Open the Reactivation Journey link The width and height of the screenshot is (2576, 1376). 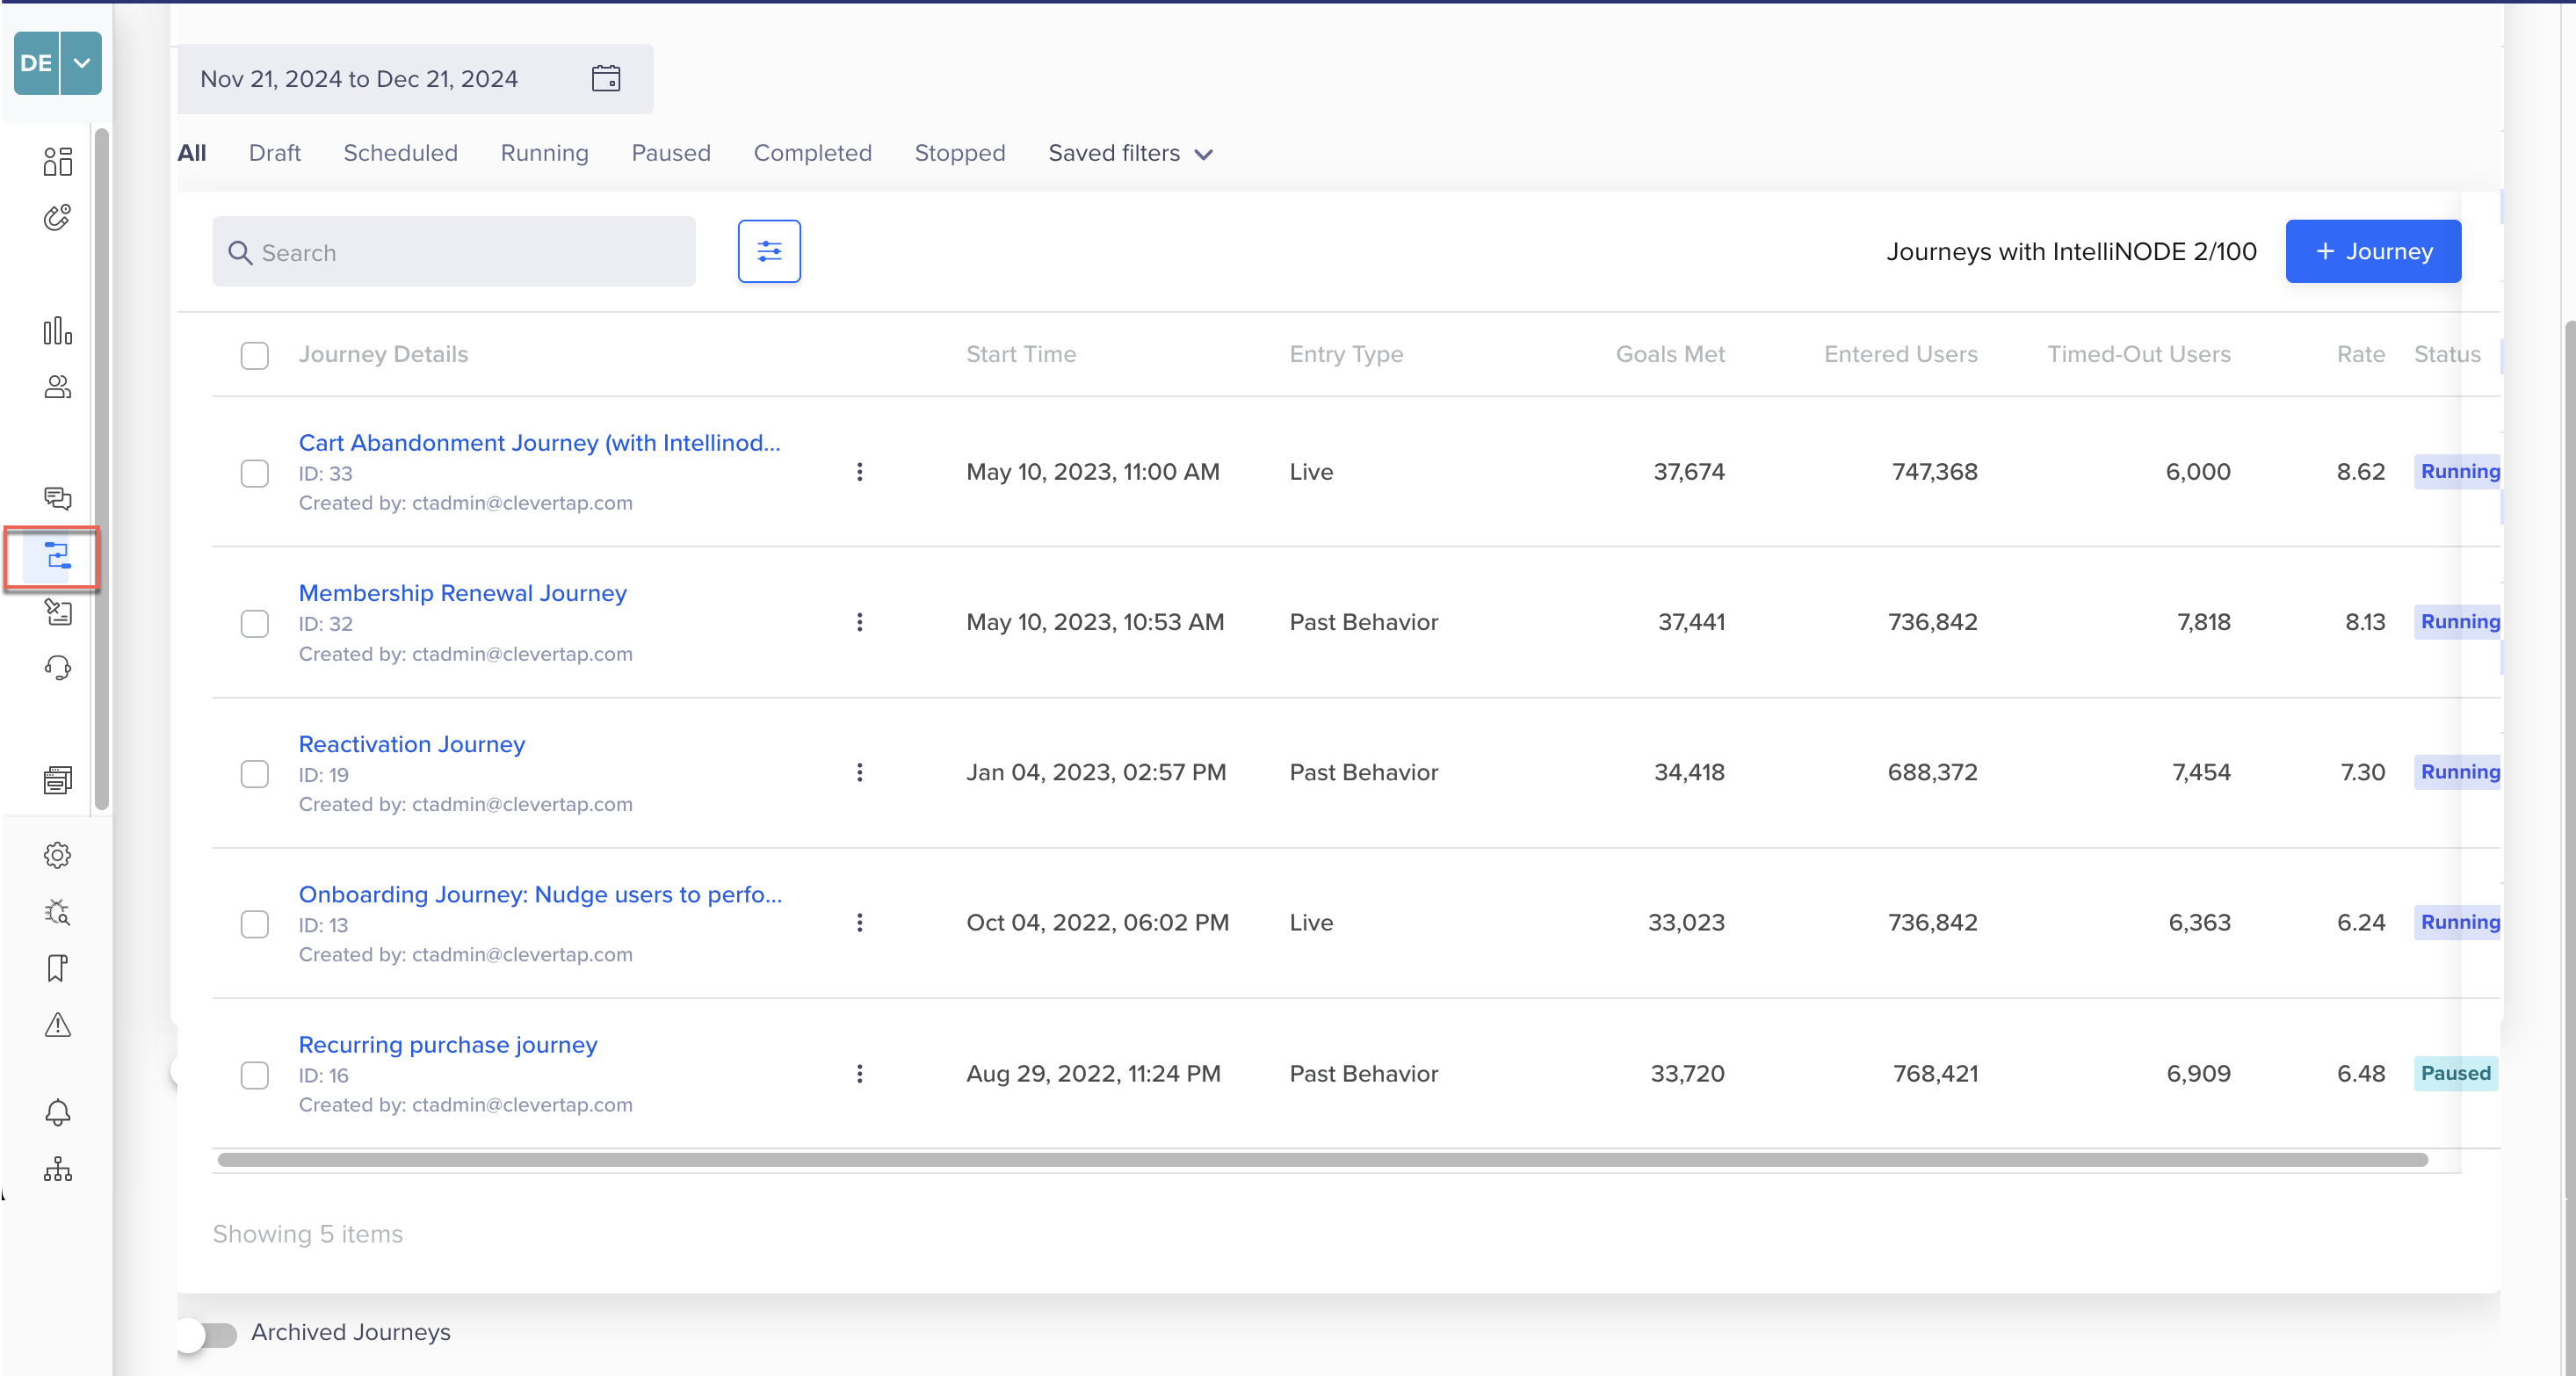(412, 743)
